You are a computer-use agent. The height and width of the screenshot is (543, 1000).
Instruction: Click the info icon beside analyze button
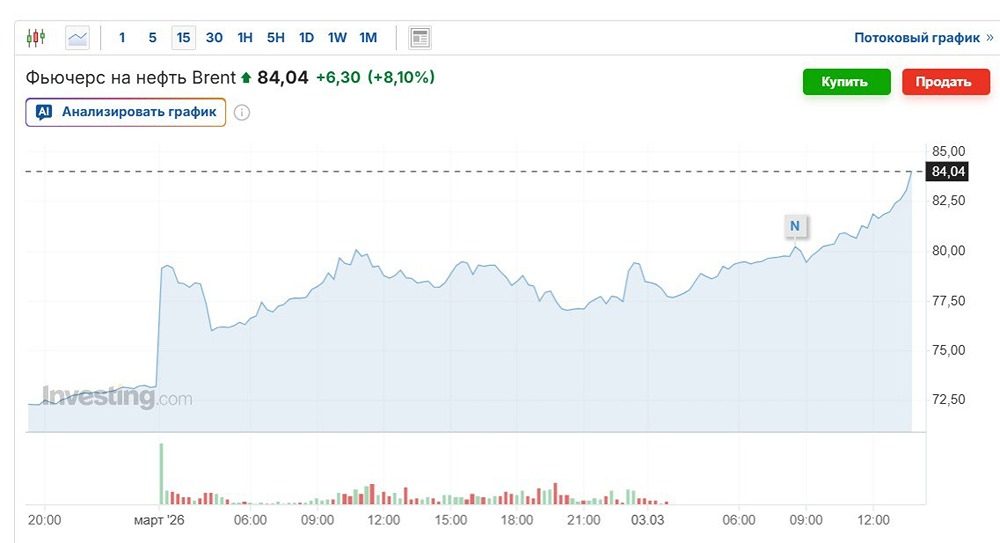242,112
